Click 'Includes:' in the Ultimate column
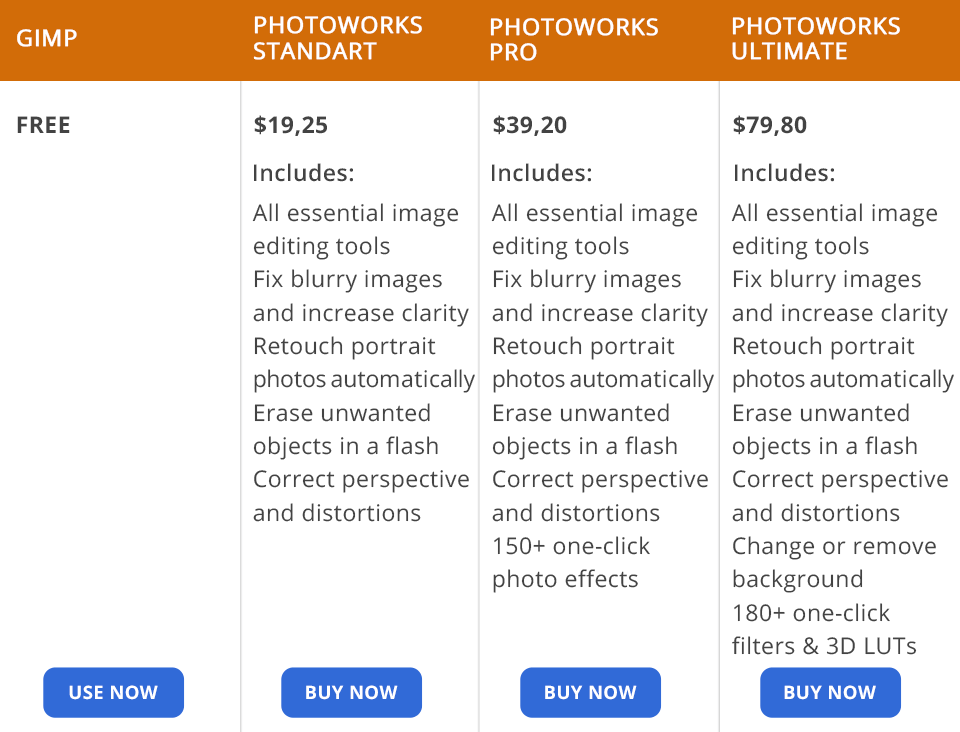 point(783,173)
